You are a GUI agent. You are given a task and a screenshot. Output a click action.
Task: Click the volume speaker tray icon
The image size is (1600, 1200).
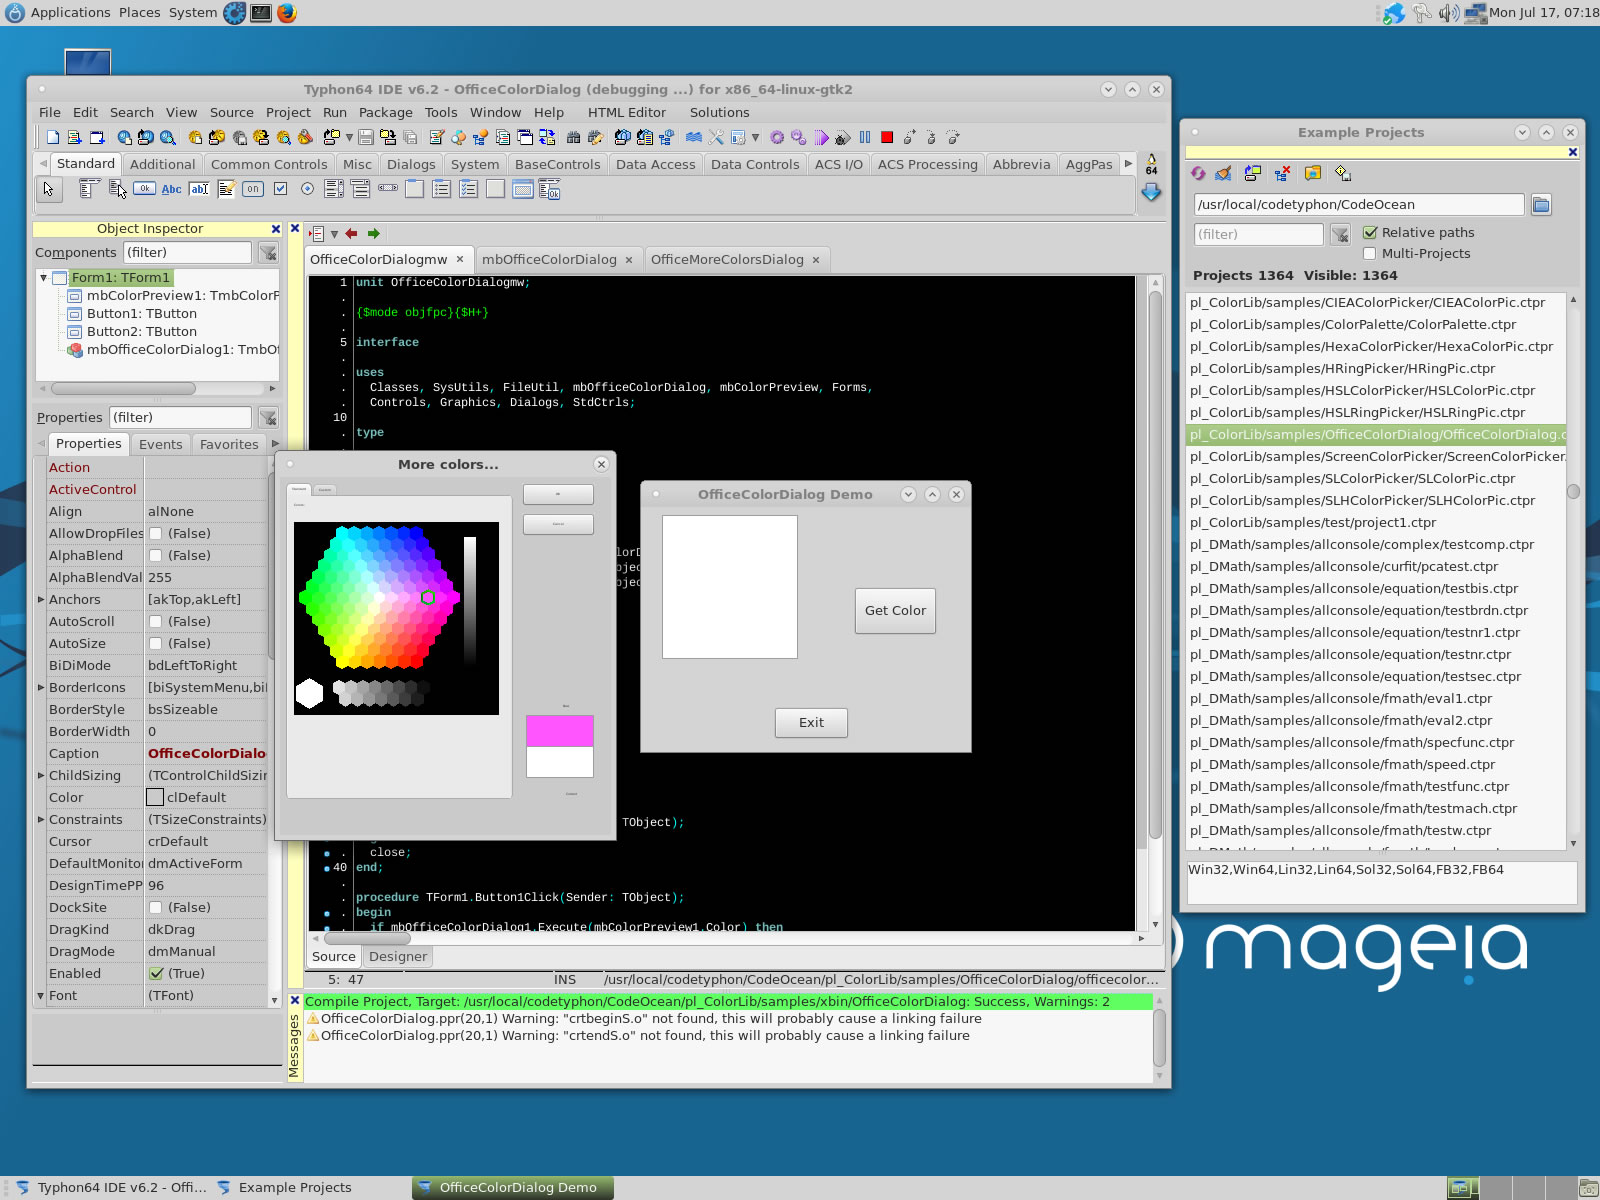[x=1449, y=13]
